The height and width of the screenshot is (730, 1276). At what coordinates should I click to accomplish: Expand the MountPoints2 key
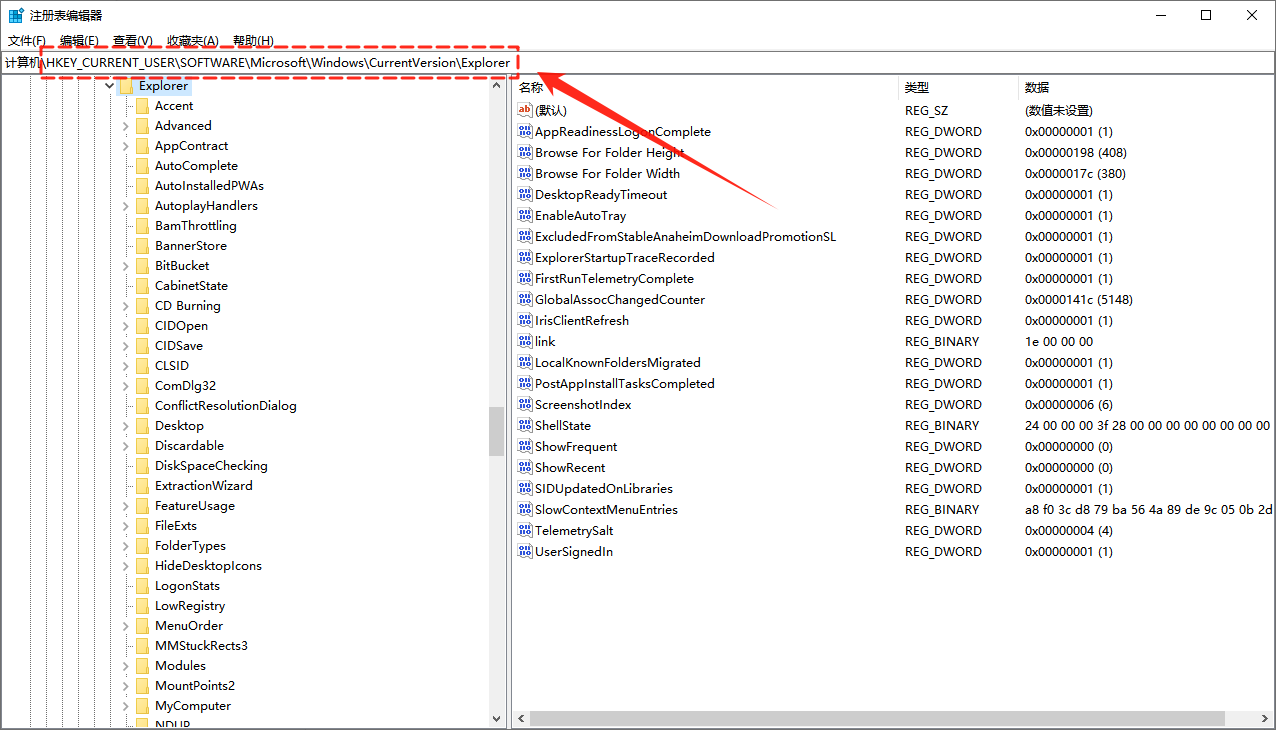[x=126, y=686]
